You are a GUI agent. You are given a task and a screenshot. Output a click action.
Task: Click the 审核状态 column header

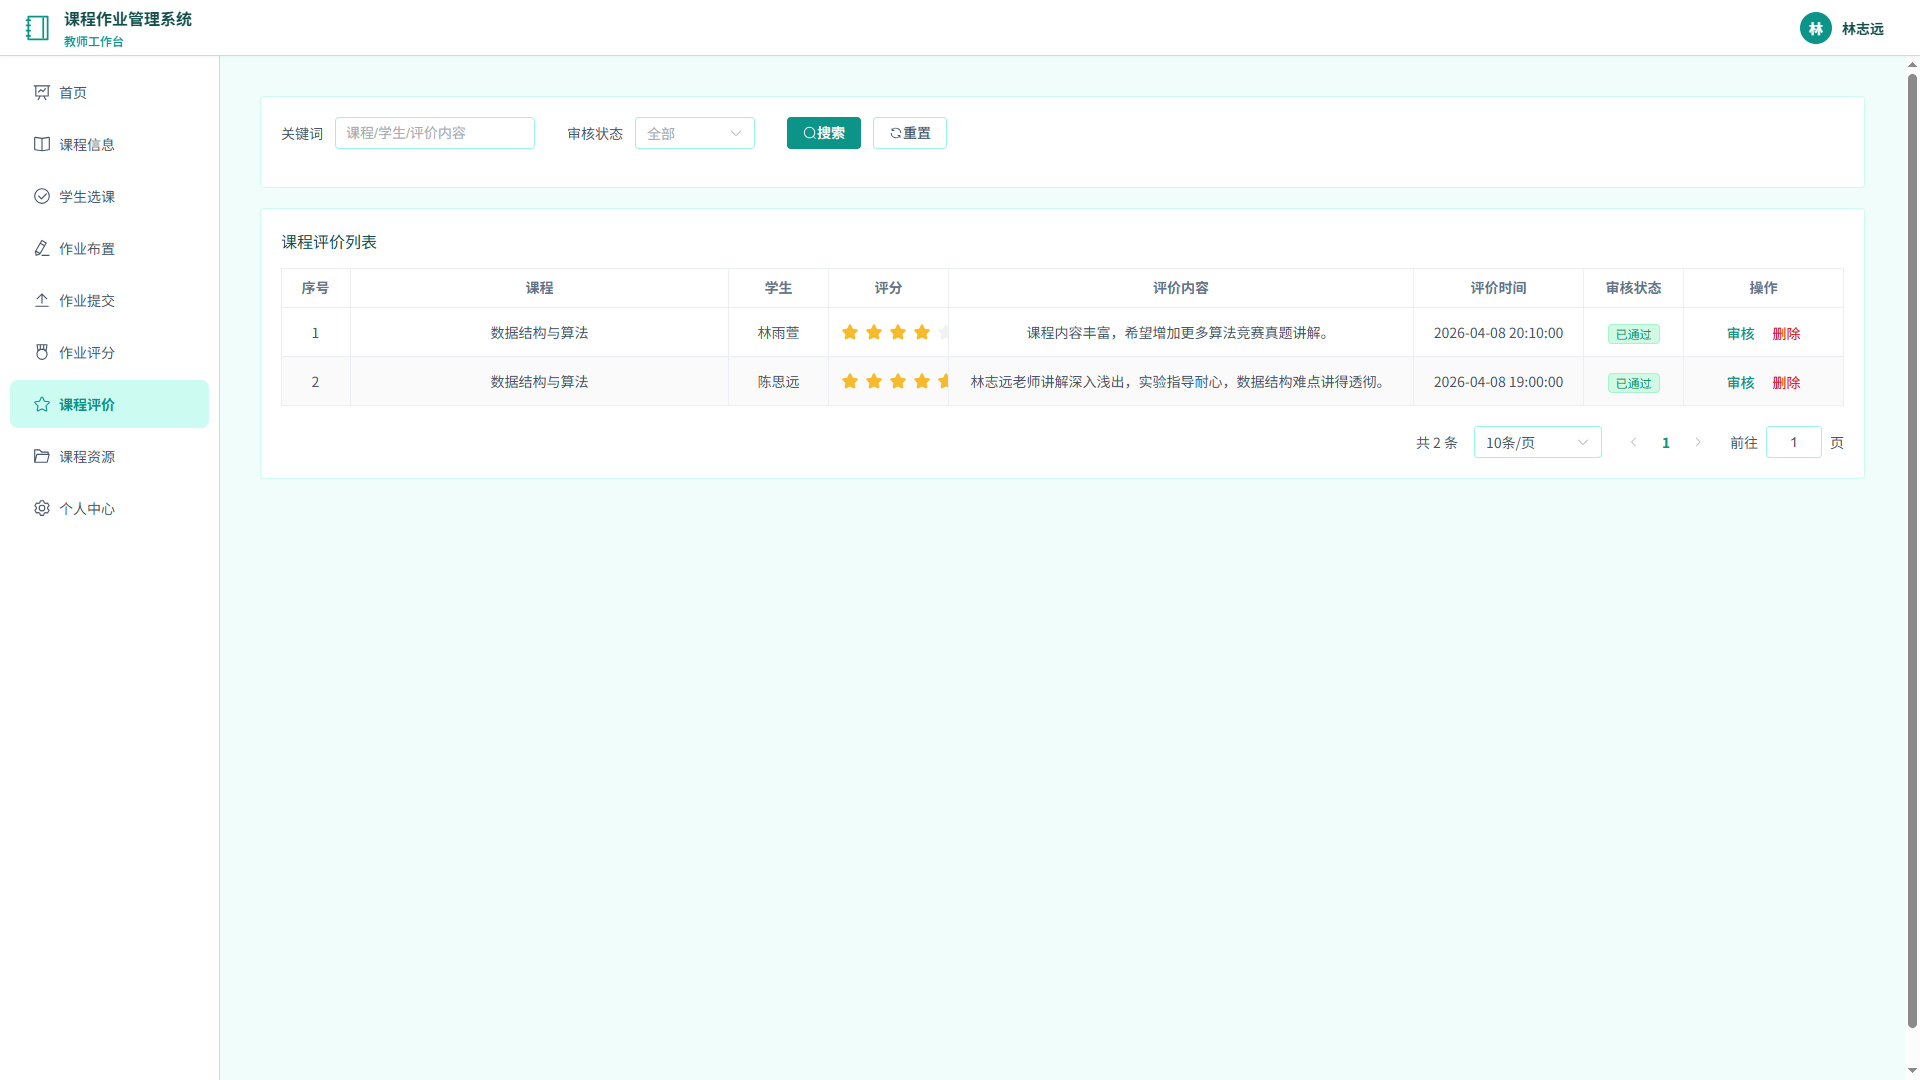click(x=1634, y=288)
